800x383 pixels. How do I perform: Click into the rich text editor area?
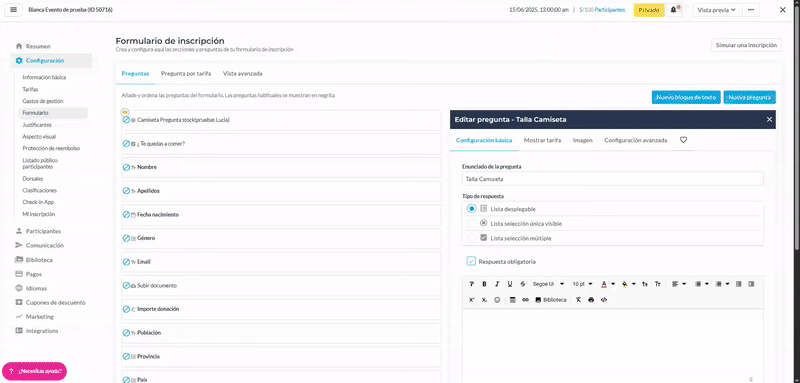(613, 346)
